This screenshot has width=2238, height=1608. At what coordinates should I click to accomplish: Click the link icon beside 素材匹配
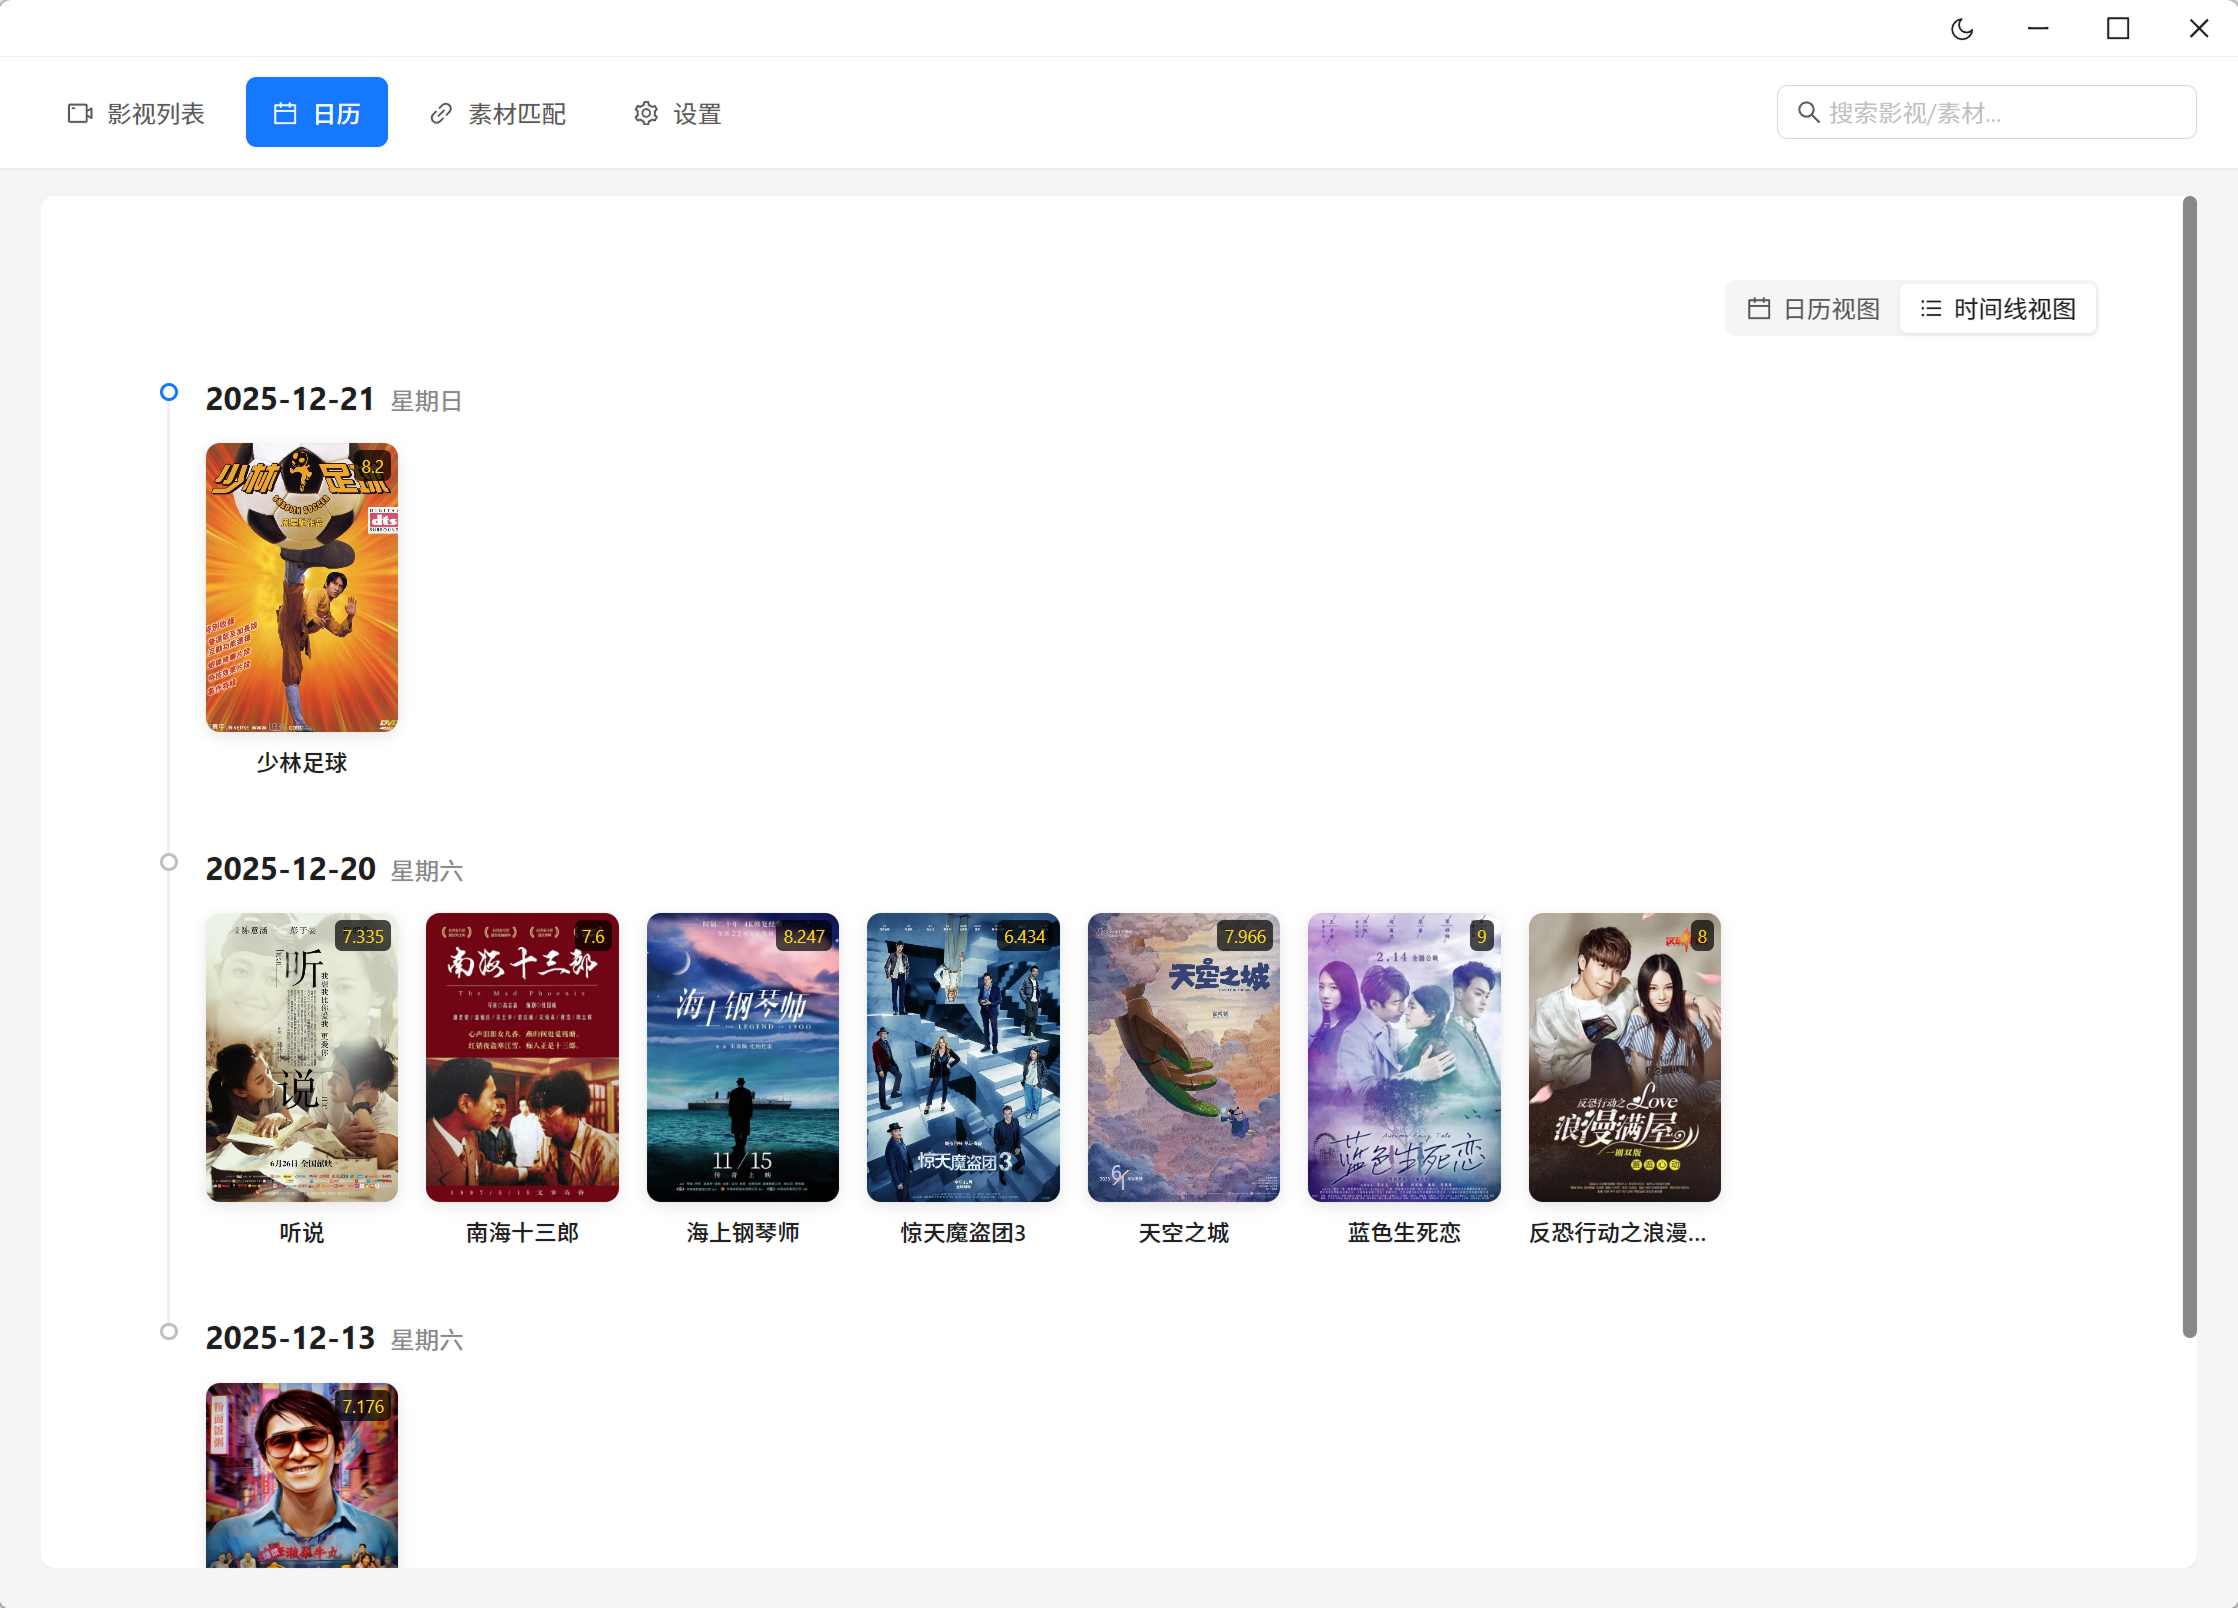tap(441, 113)
